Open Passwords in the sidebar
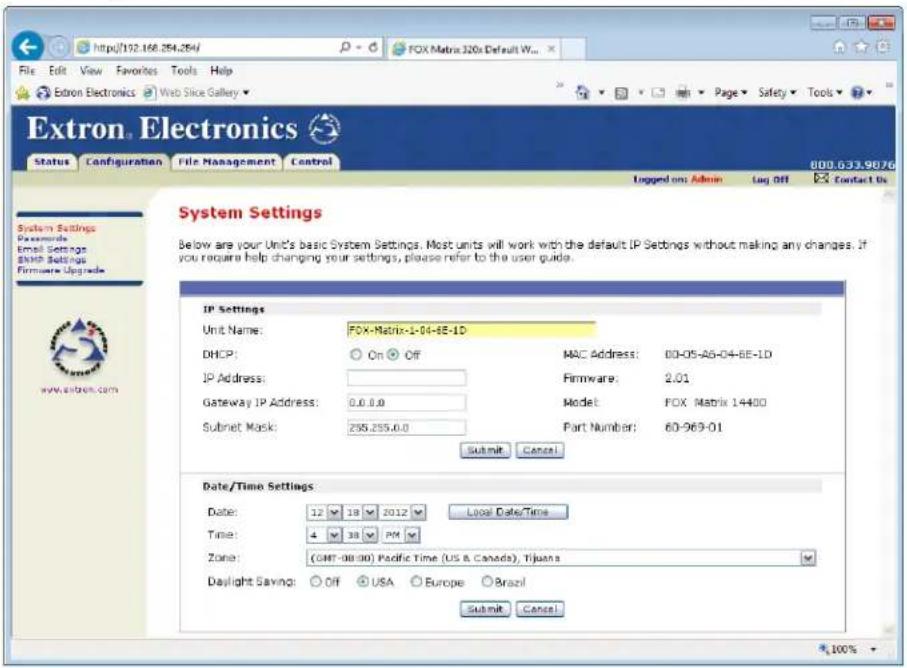The width and height of the screenshot is (907, 668). (42, 238)
